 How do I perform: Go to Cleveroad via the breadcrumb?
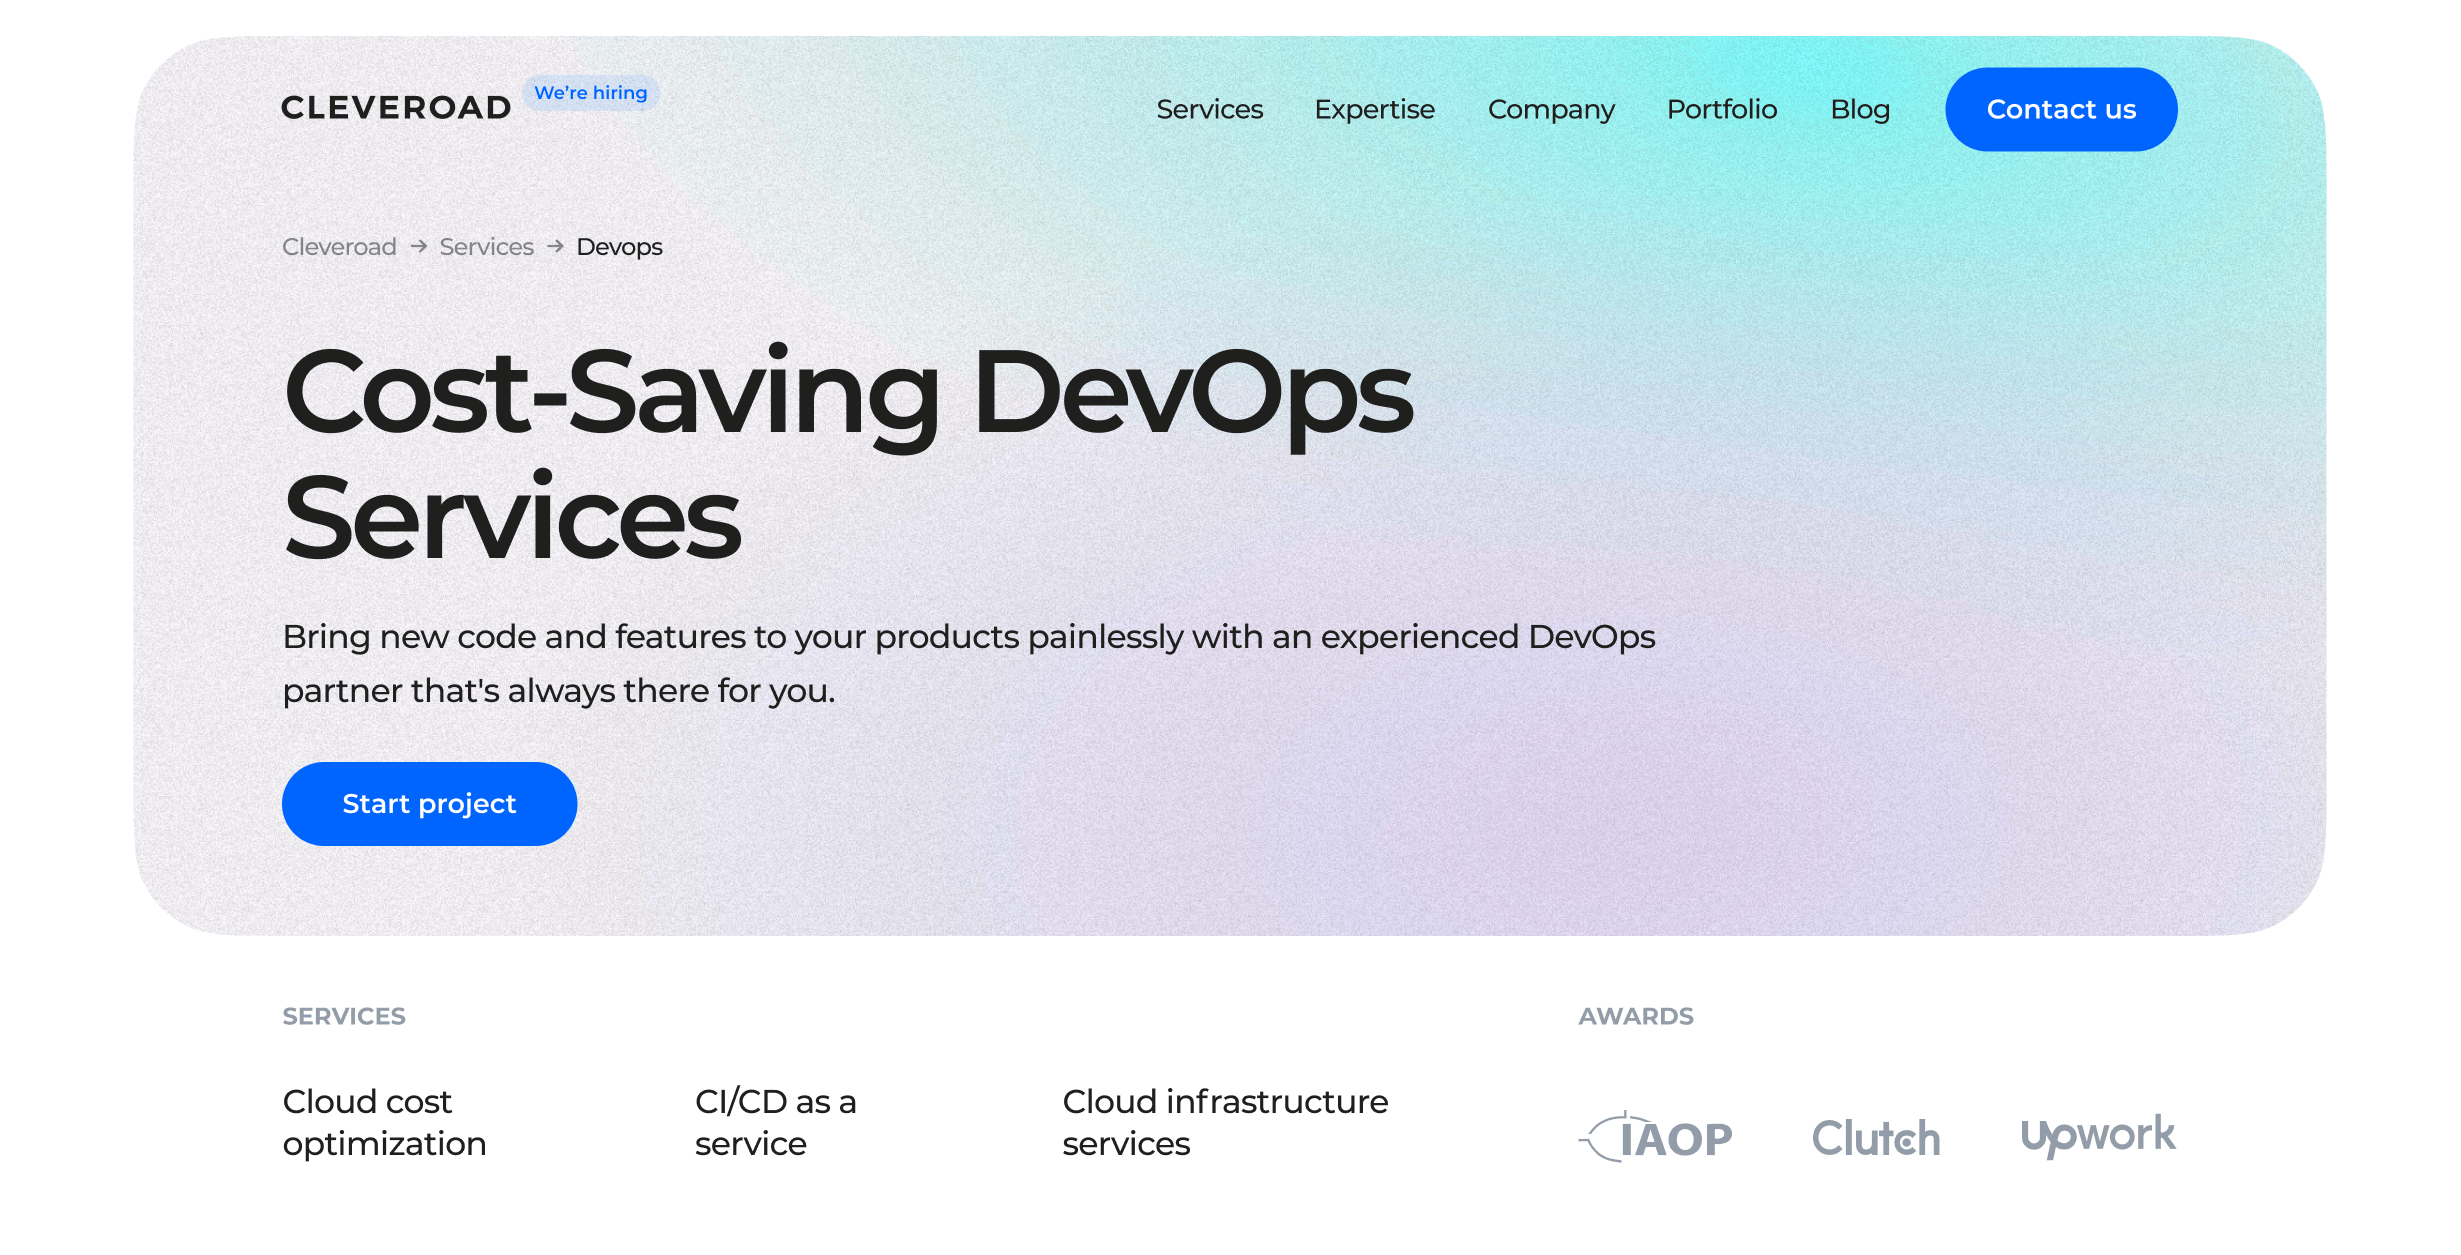pyautogui.click(x=338, y=246)
